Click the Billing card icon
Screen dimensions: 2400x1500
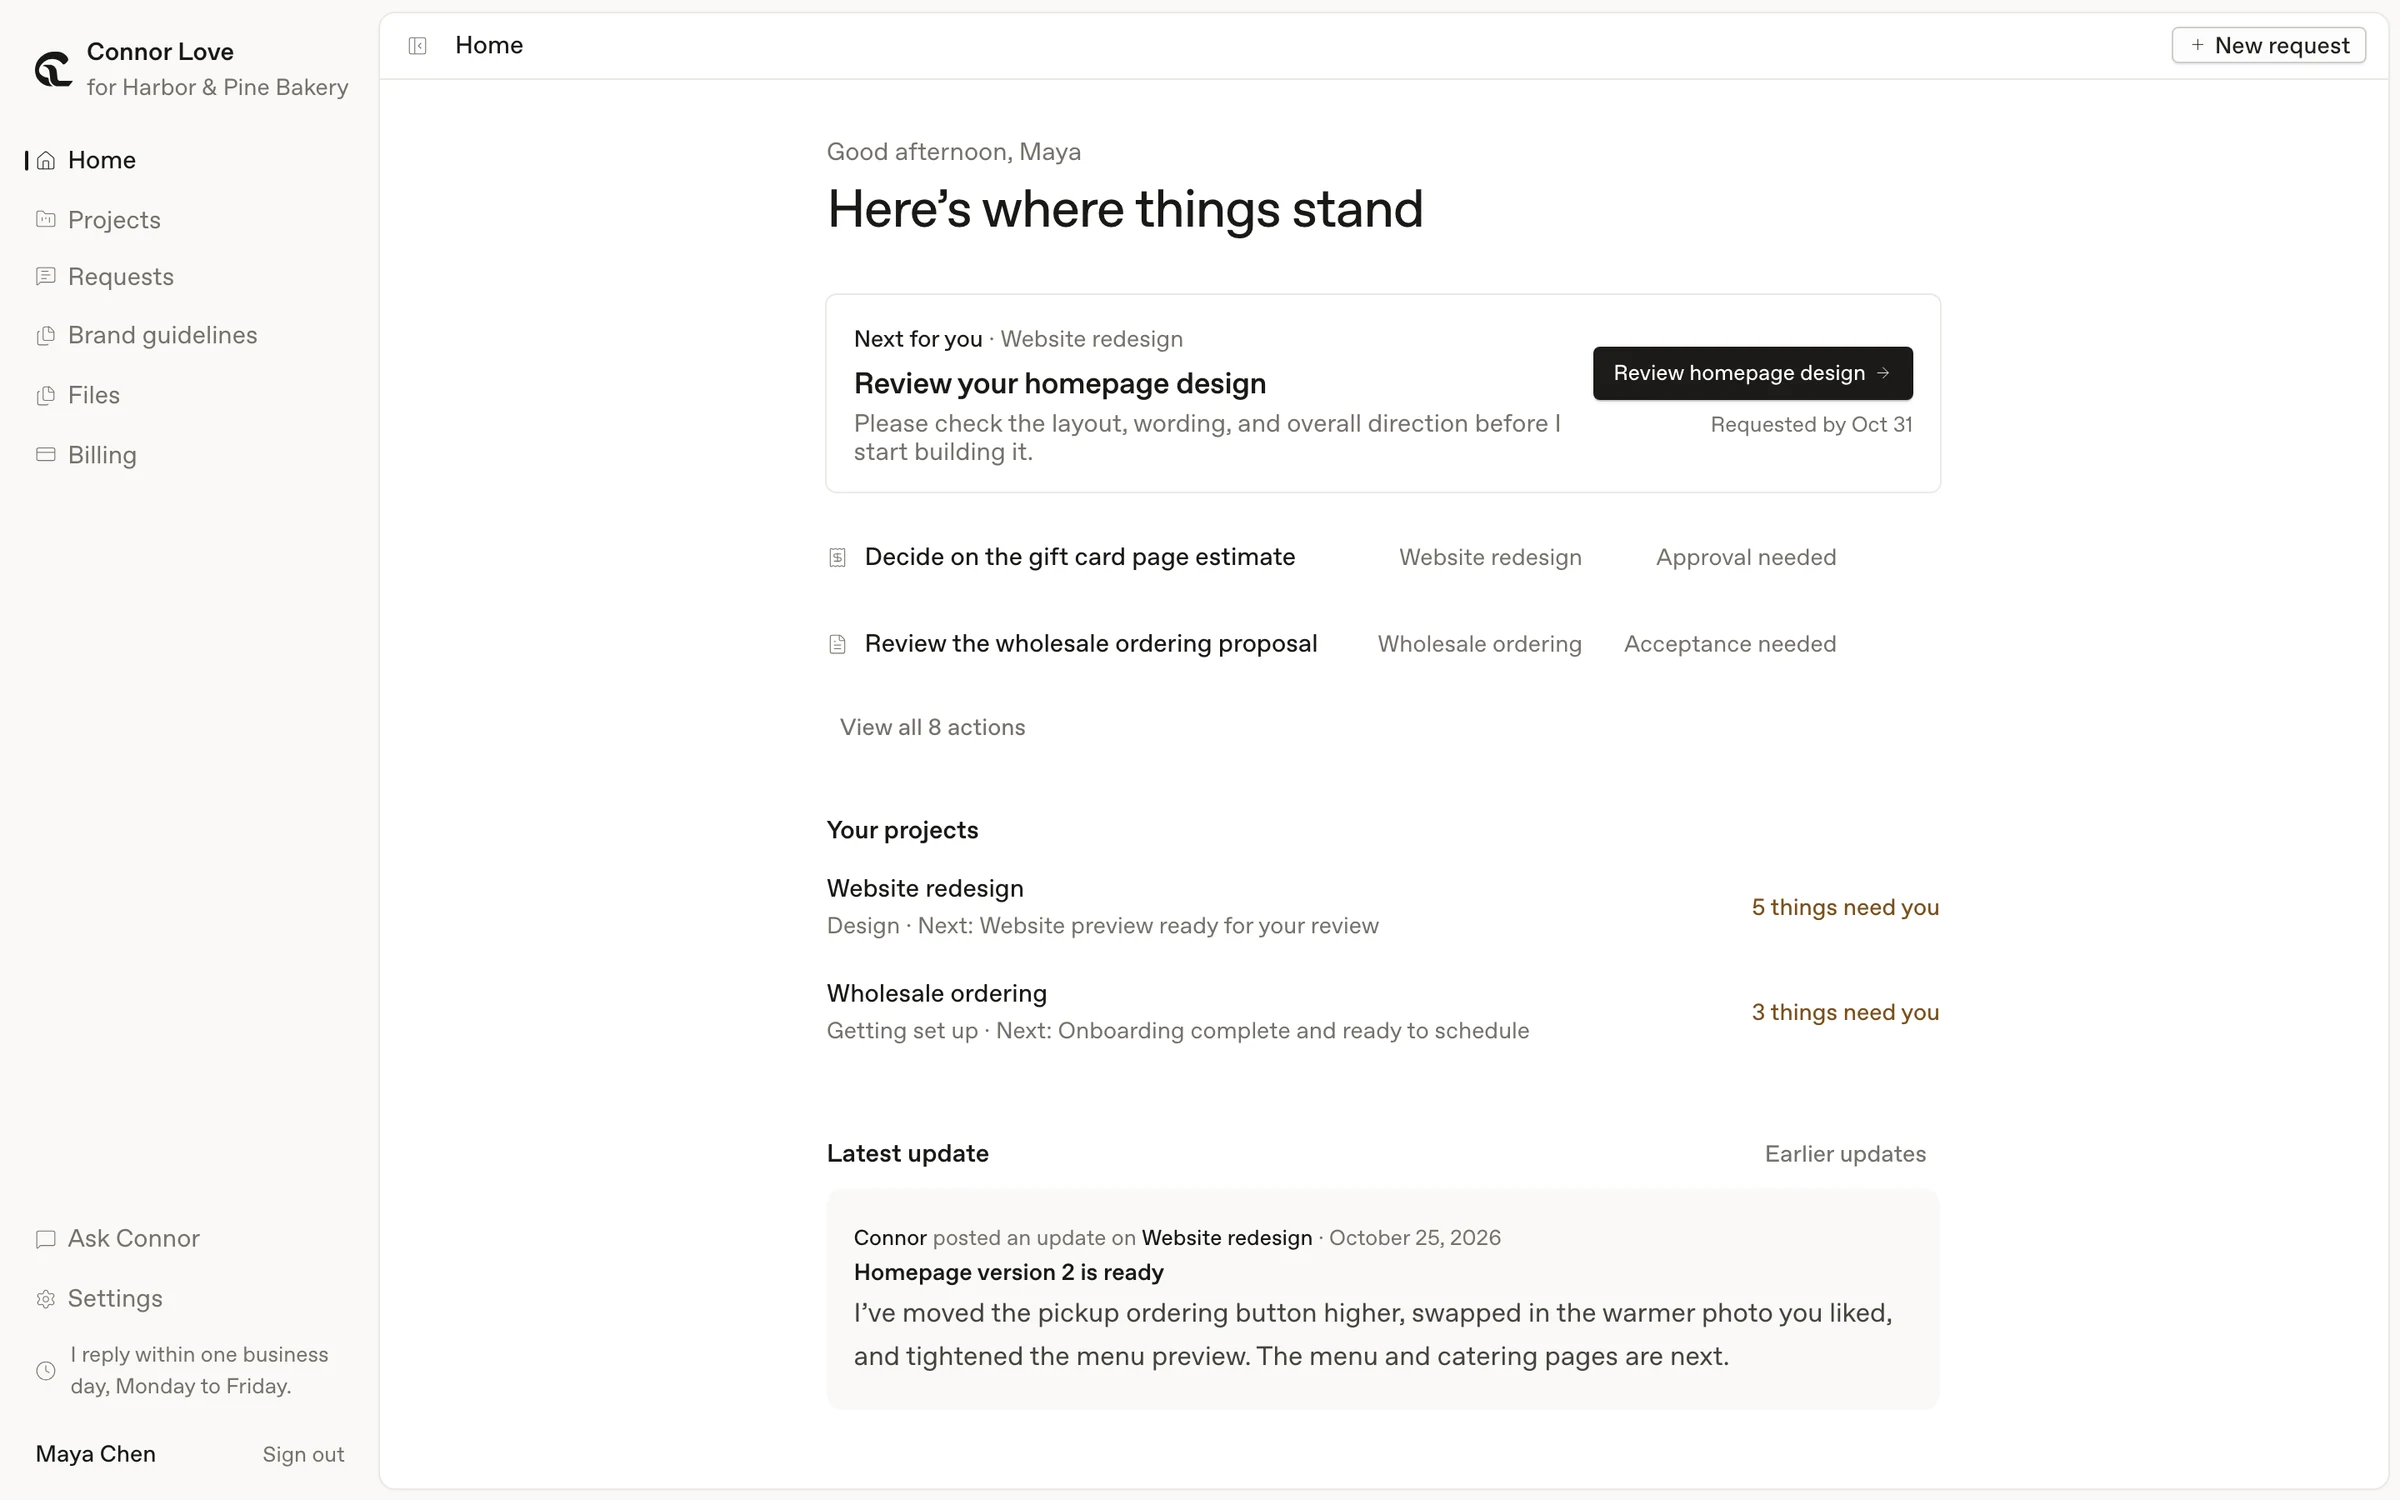(46, 454)
